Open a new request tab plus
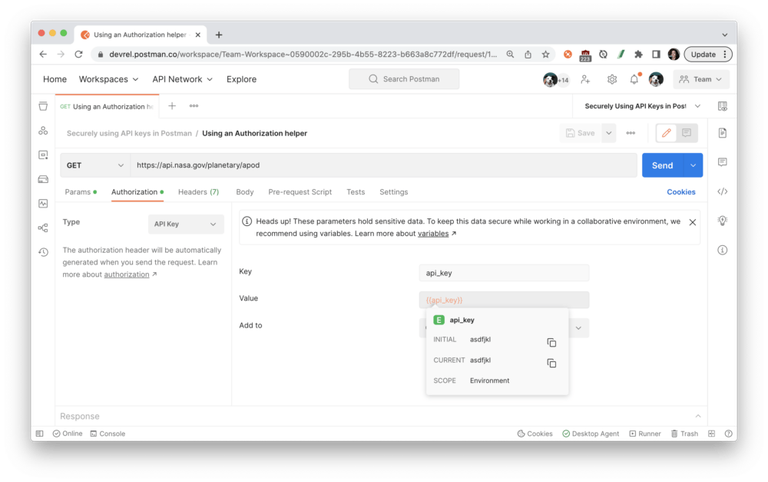Viewport: 768px width, 482px height. click(172, 106)
